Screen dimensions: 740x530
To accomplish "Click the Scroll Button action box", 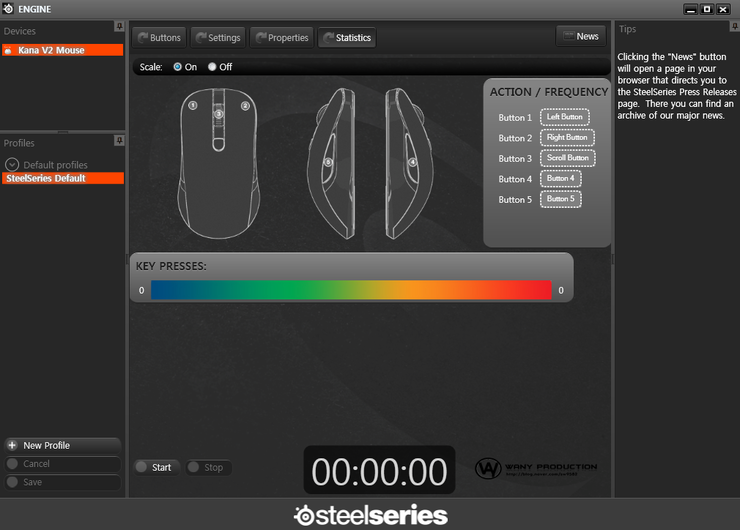I will coord(567,158).
